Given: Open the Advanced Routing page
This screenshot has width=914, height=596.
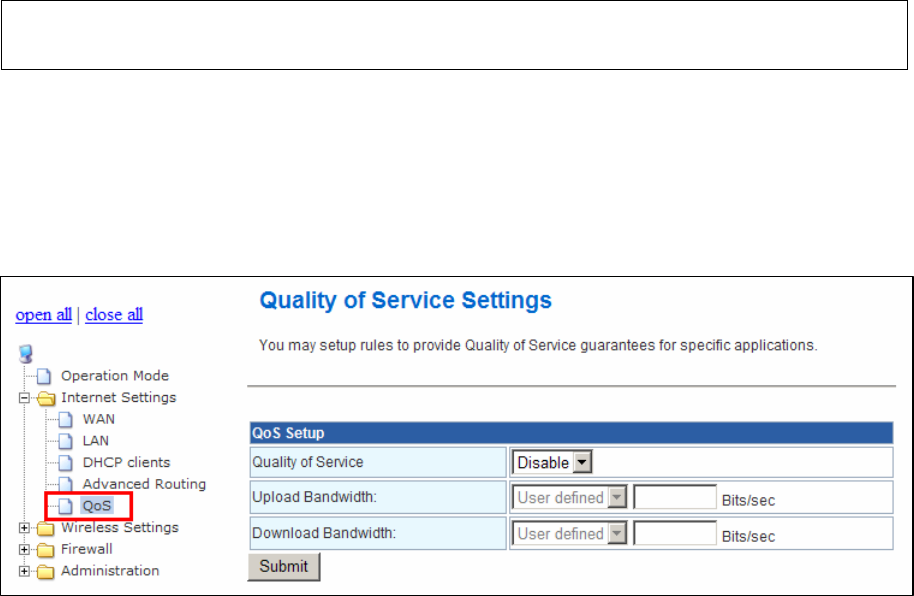Looking at the screenshot, I should (144, 484).
